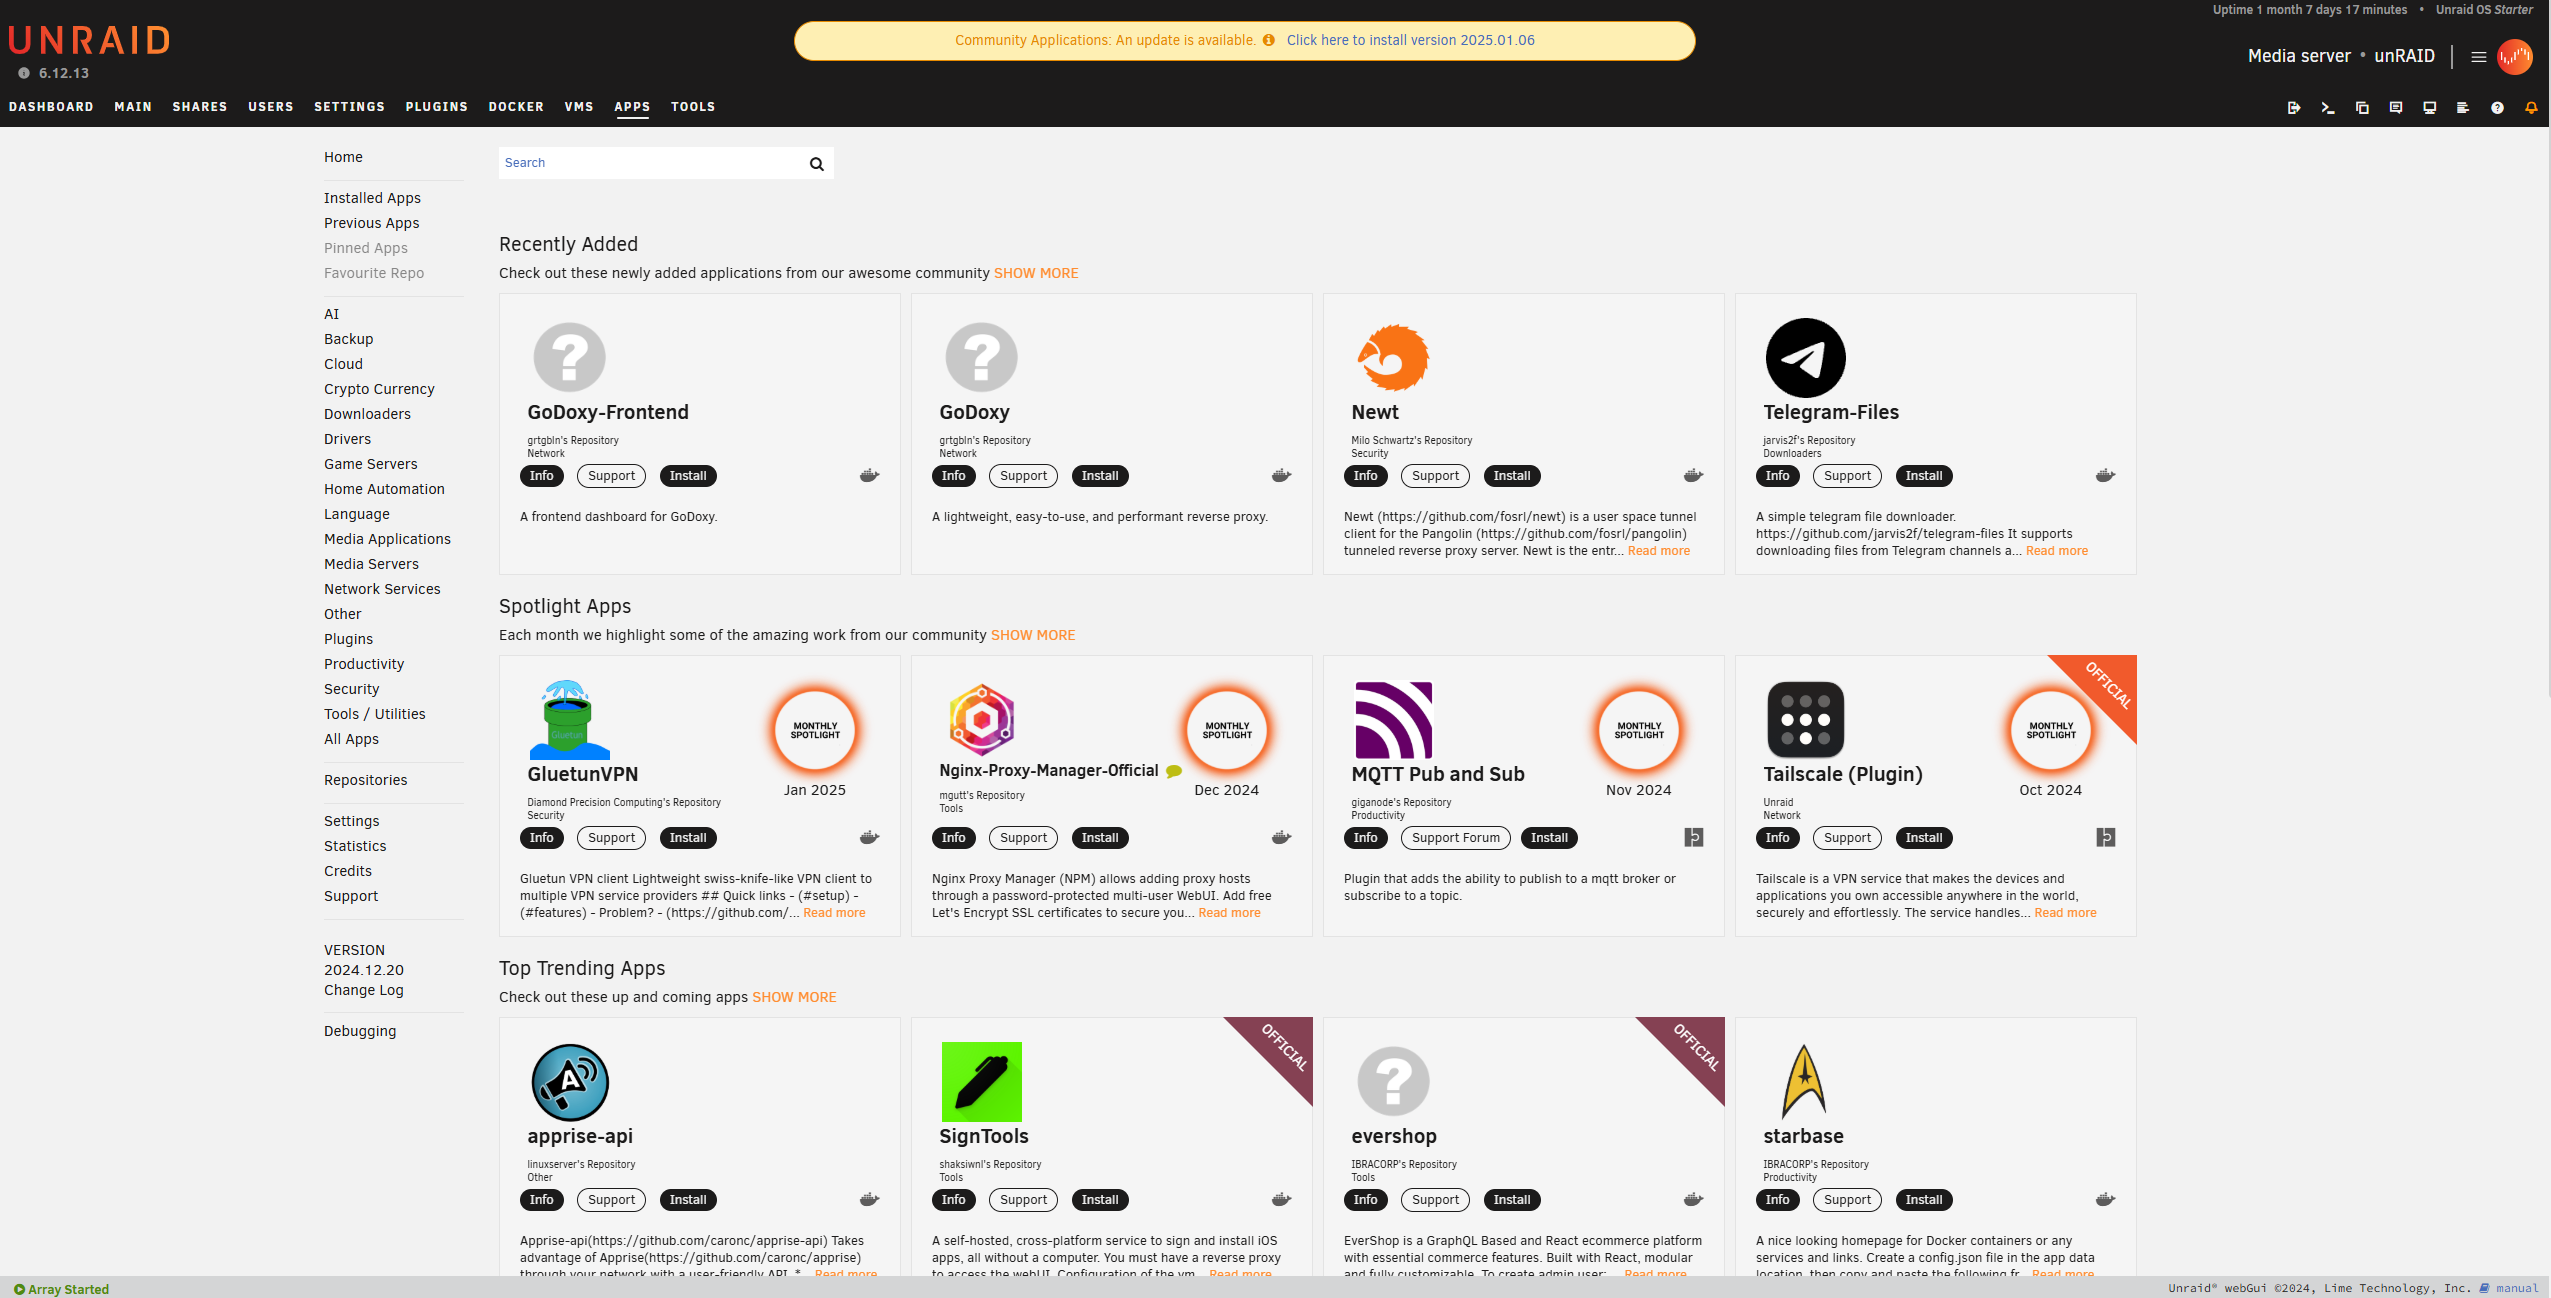Click SHOW MORE for Spotlight Apps
2551x1298 pixels.
1033,635
